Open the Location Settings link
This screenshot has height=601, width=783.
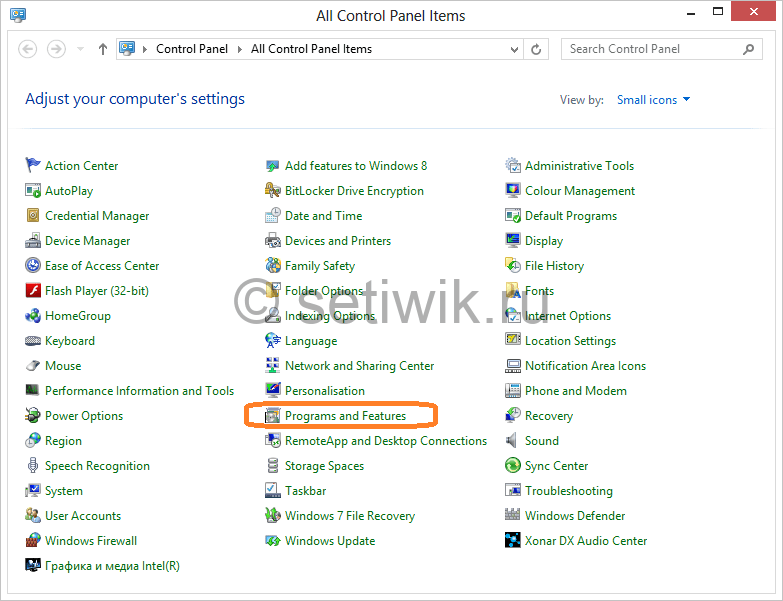pos(570,341)
